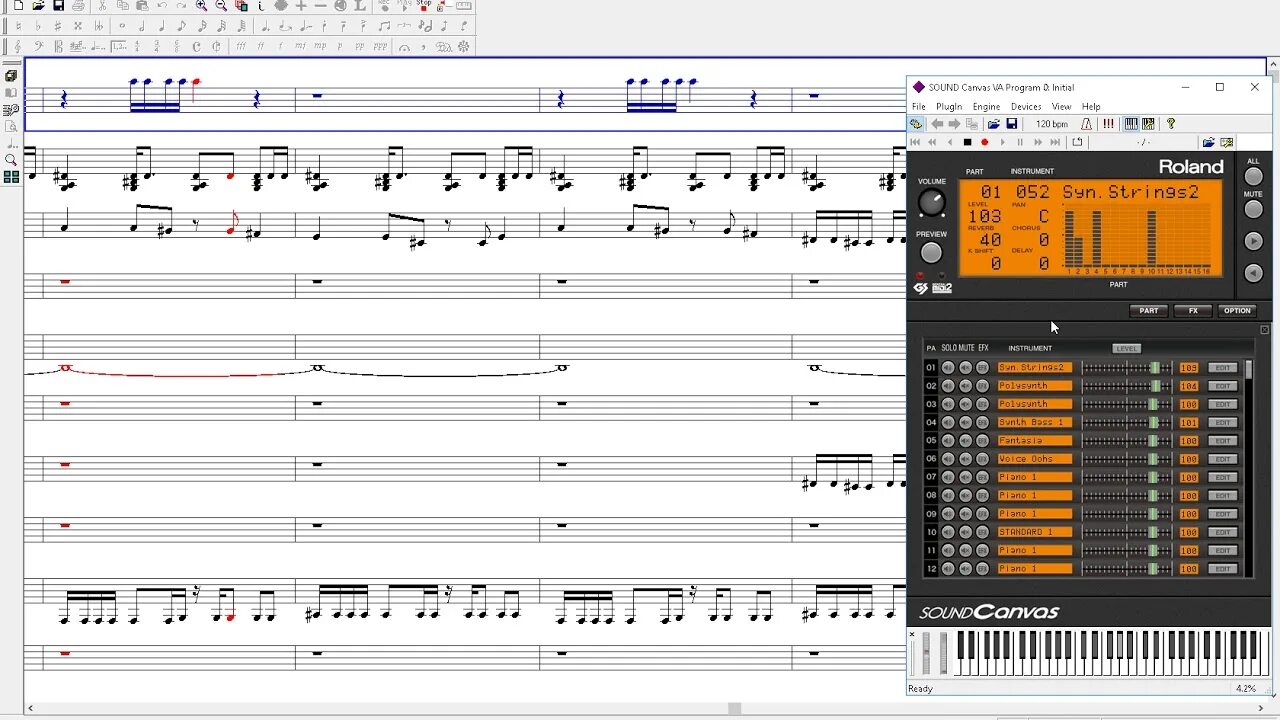Click EDIT for part 01
This screenshot has width=1280, height=720.
click(1222, 368)
